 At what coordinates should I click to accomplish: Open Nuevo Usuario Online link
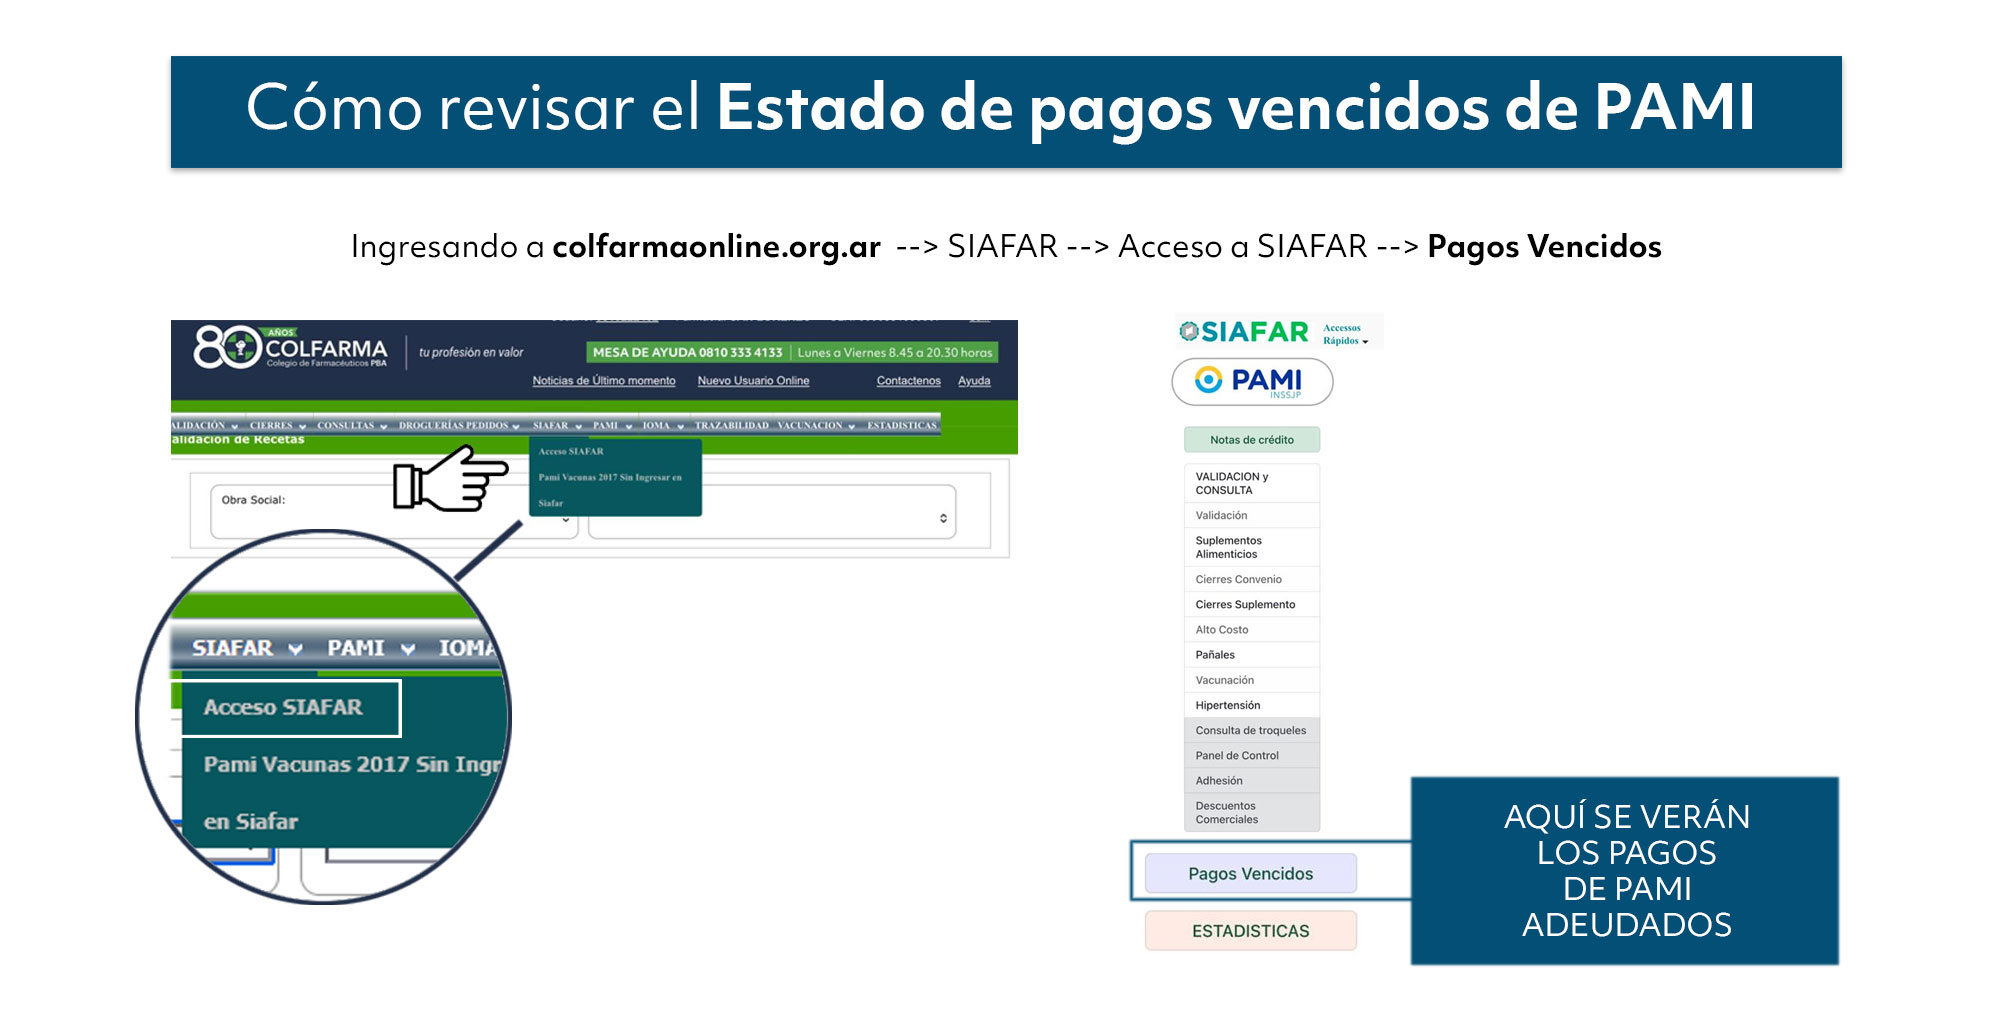click(753, 381)
